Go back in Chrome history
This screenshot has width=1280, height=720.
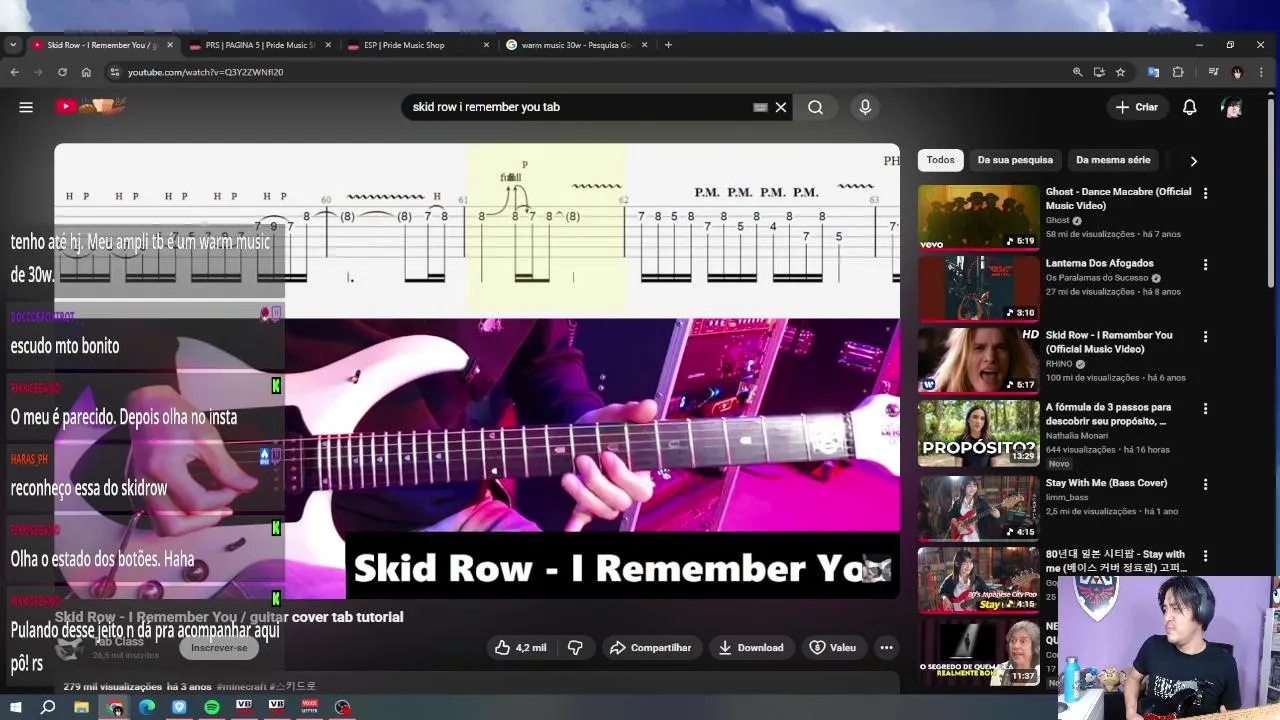click(x=14, y=72)
